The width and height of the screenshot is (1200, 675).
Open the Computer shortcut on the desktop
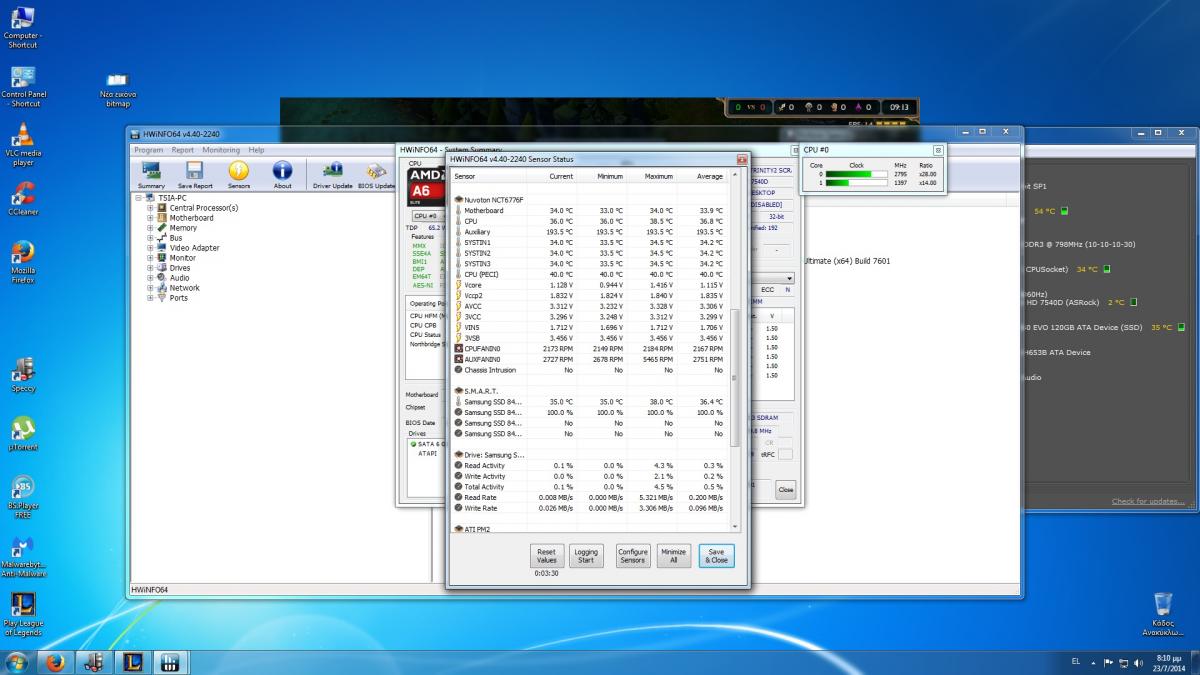22,28
